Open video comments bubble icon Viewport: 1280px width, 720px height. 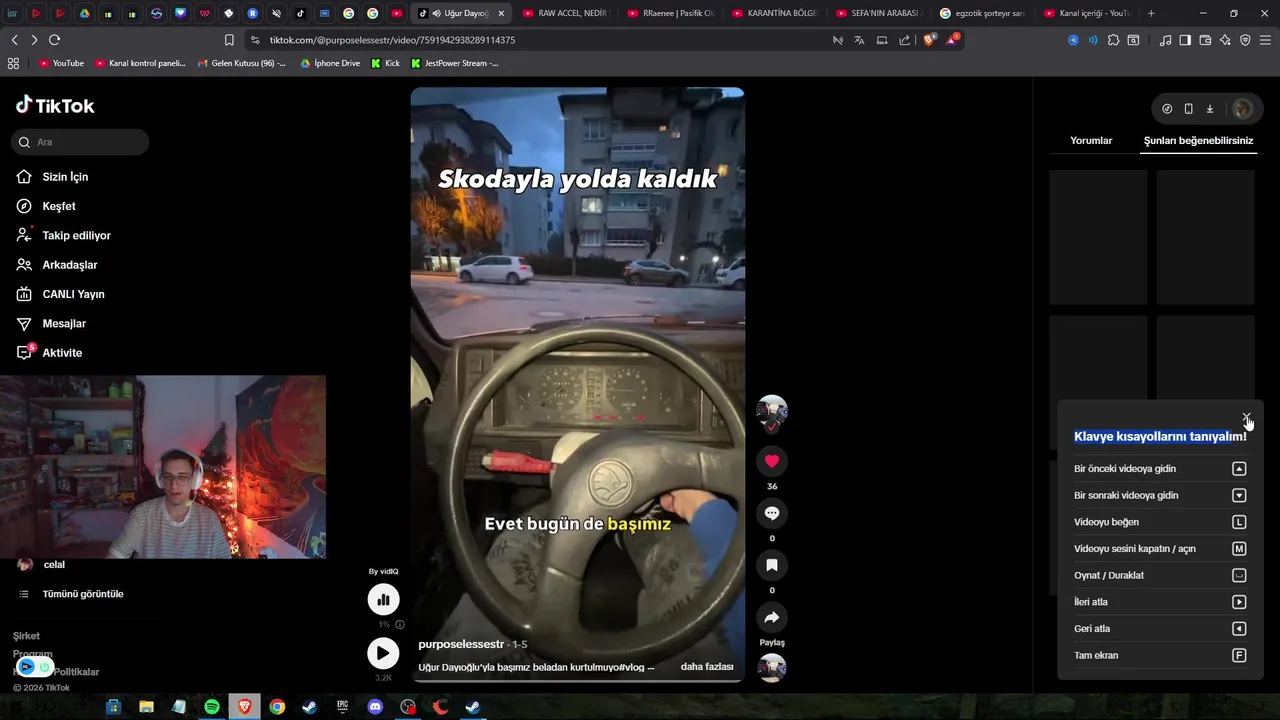pos(772,513)
